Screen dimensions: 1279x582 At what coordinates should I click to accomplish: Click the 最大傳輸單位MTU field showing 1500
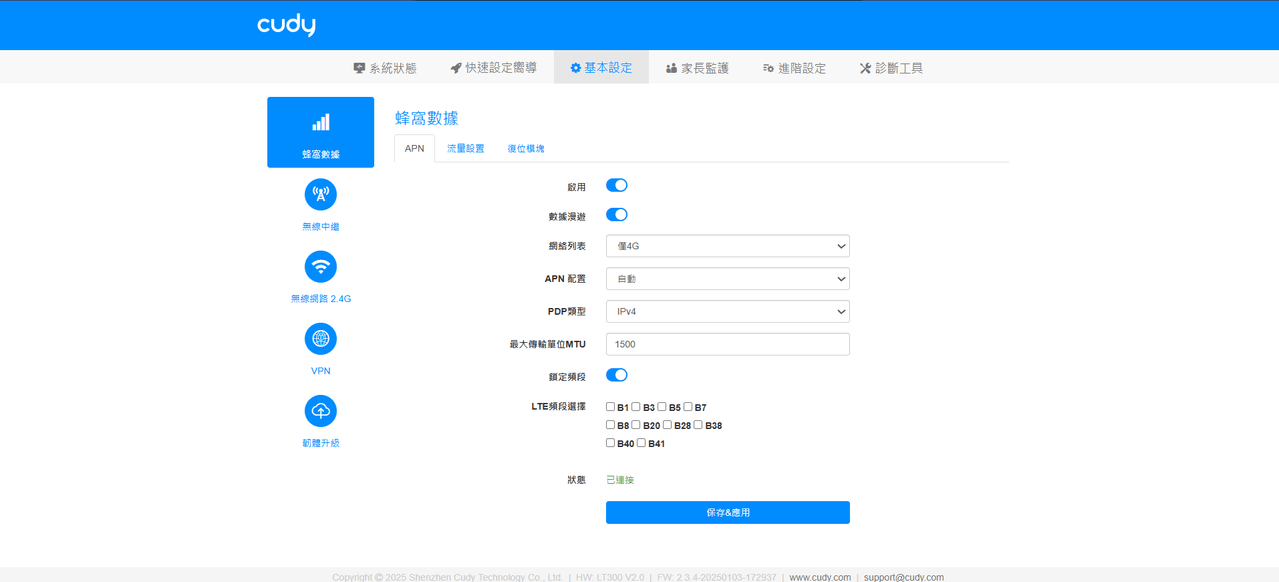(x=728, y=344)
